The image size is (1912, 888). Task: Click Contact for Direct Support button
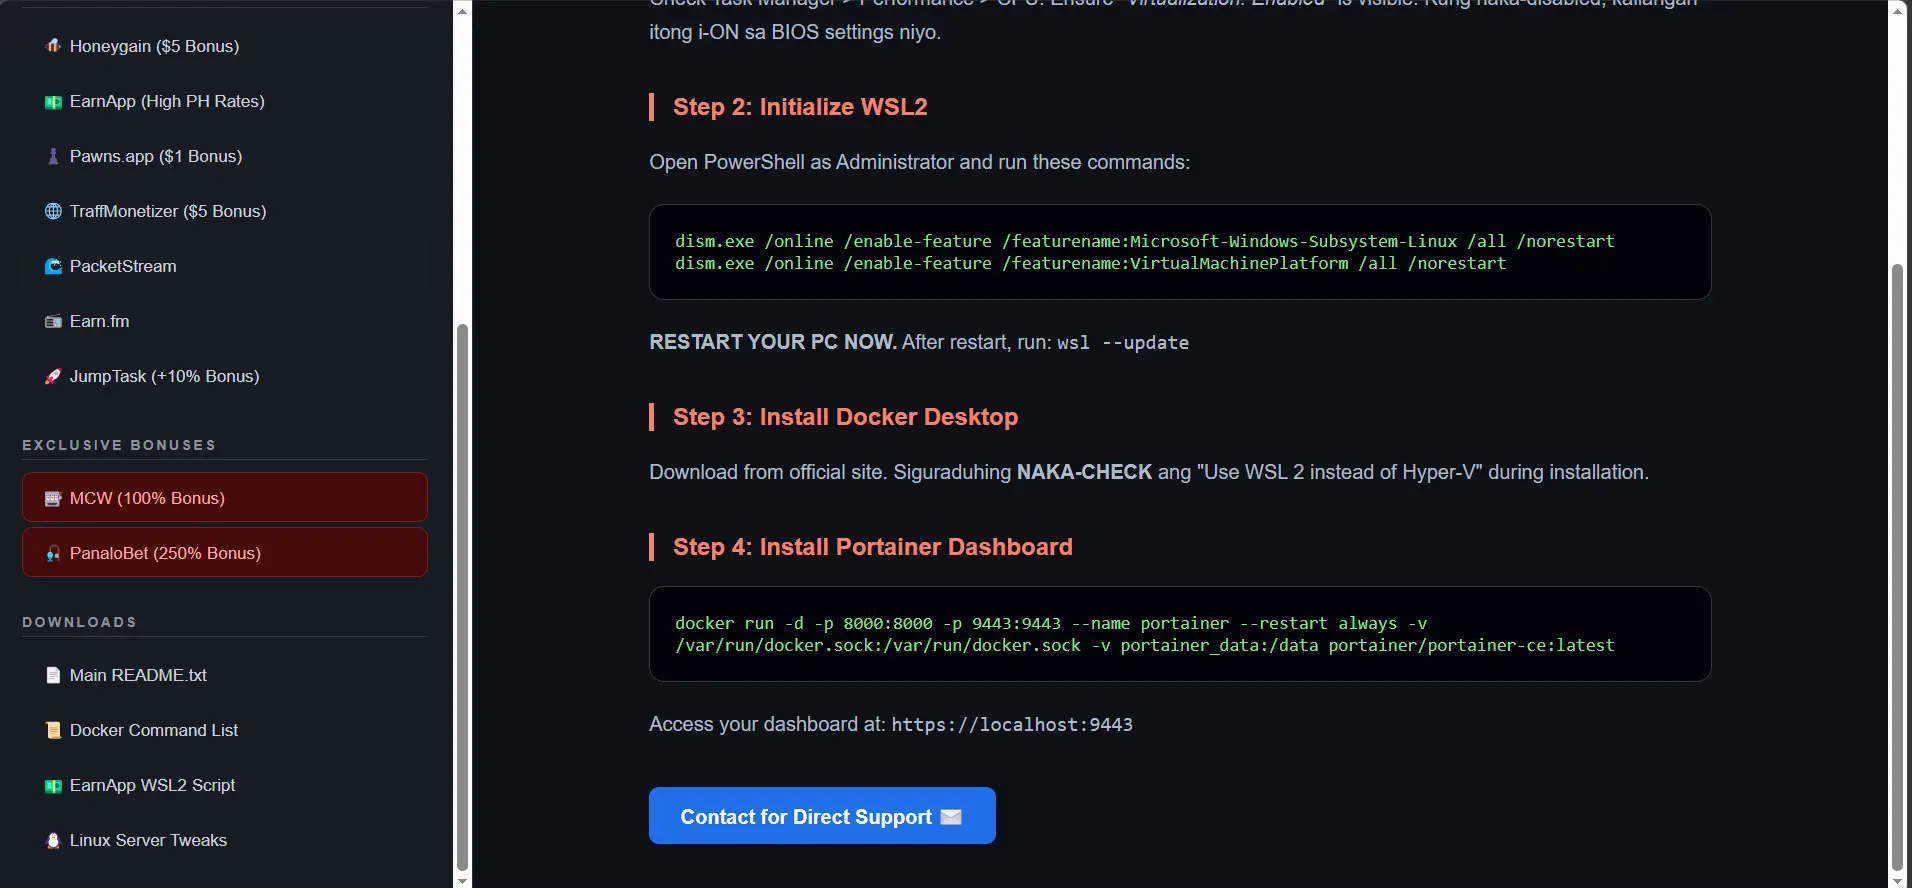click(x=822, y=816)
